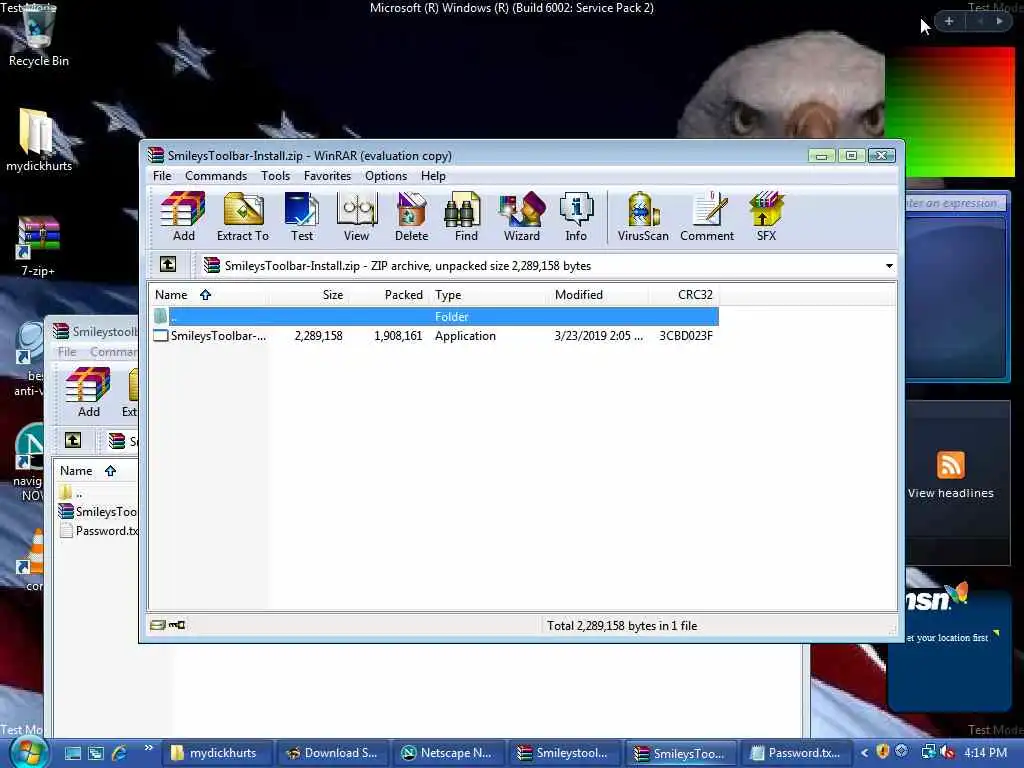
Task: Click Show Desktop quick launch icon
Action: pos(73,753)
